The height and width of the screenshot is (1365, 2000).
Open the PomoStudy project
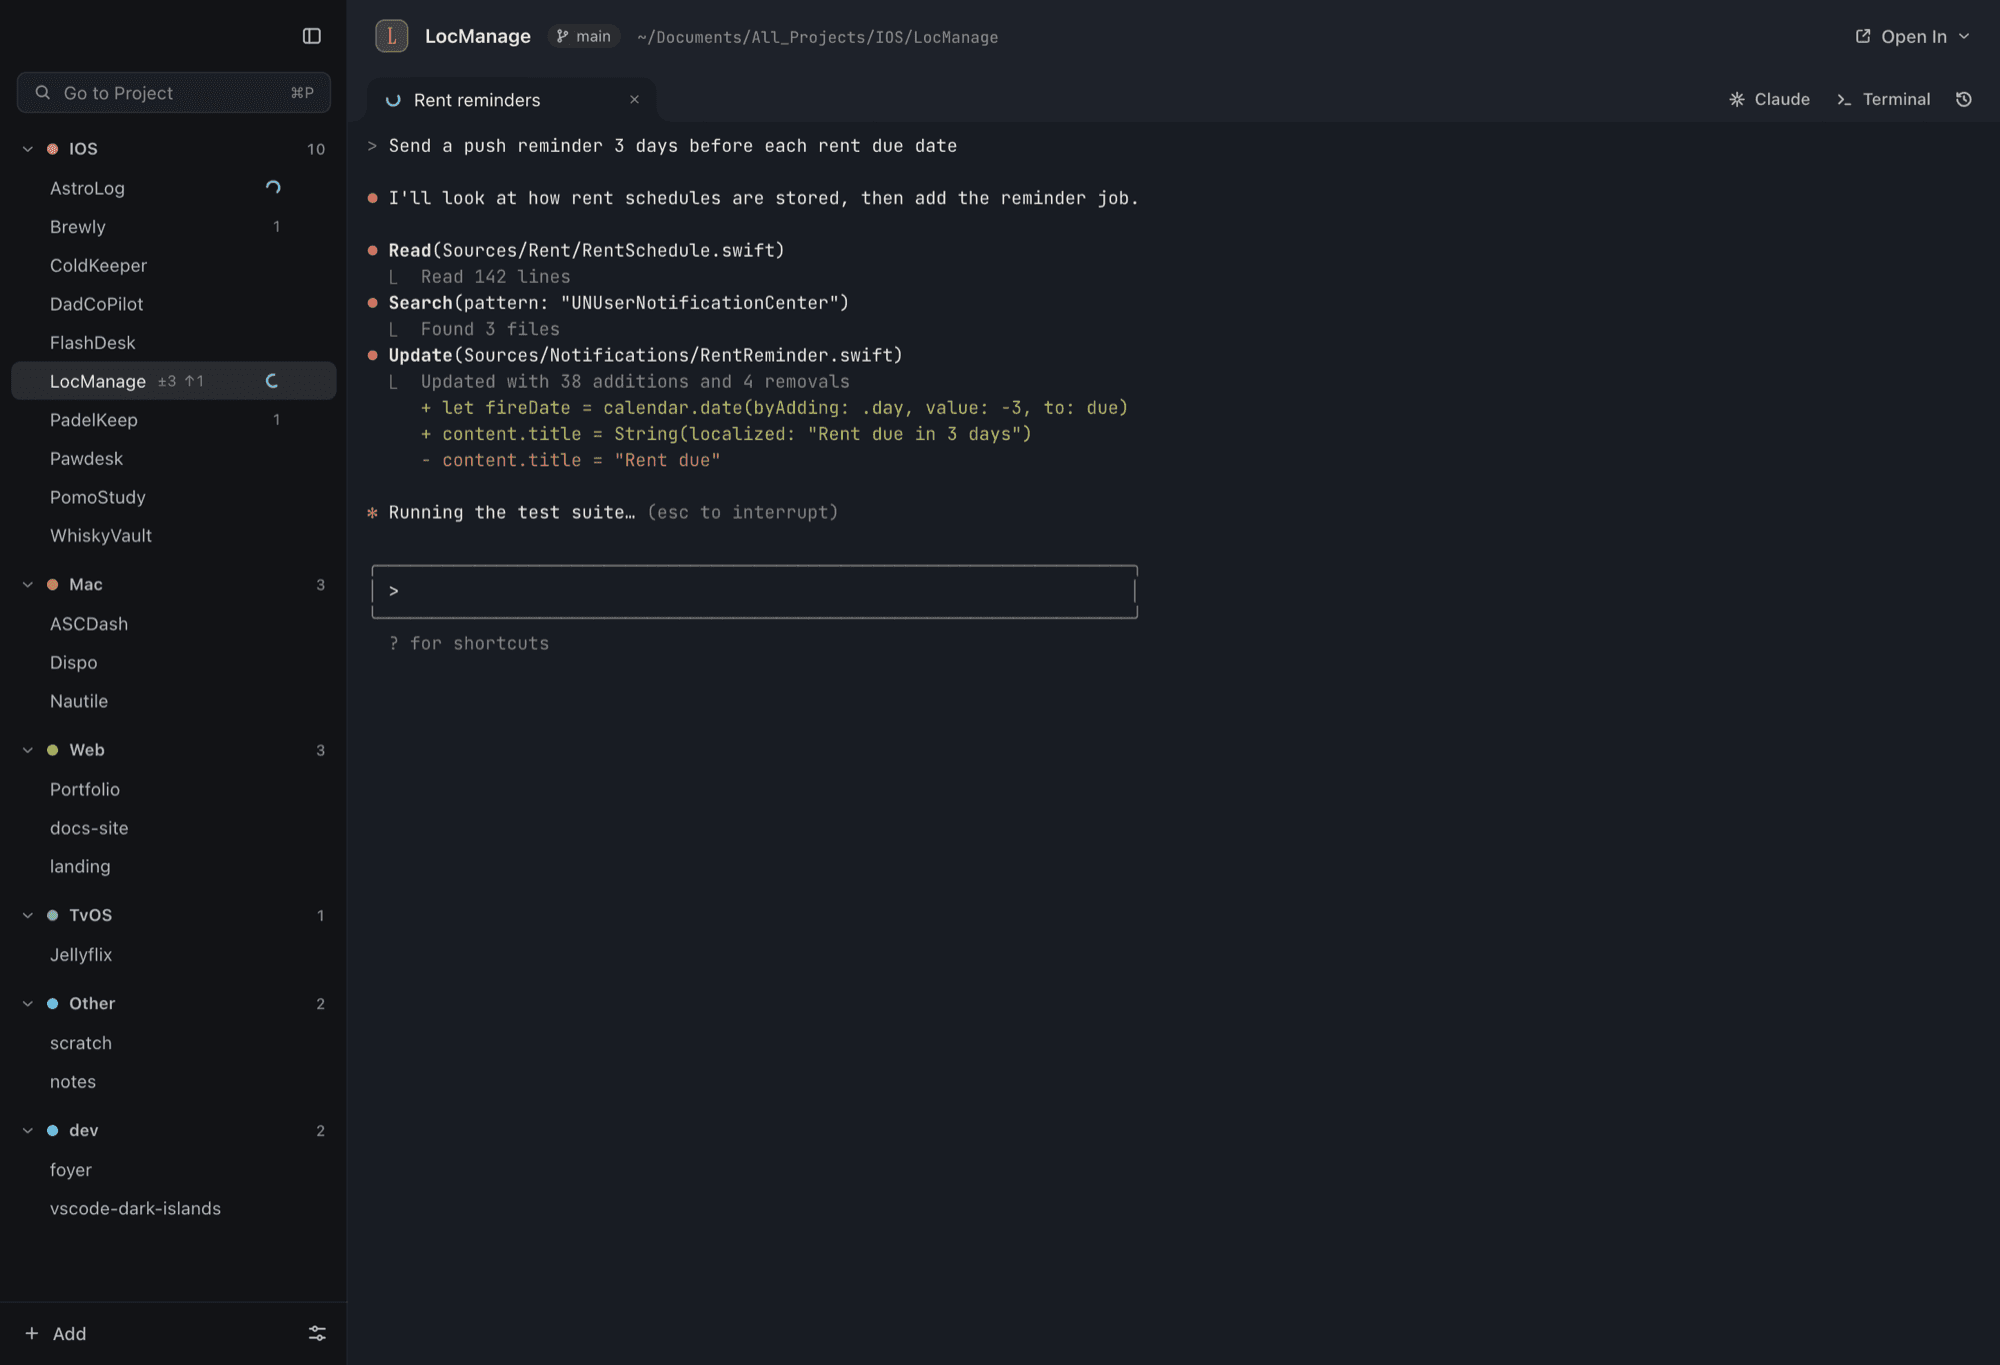174,497
